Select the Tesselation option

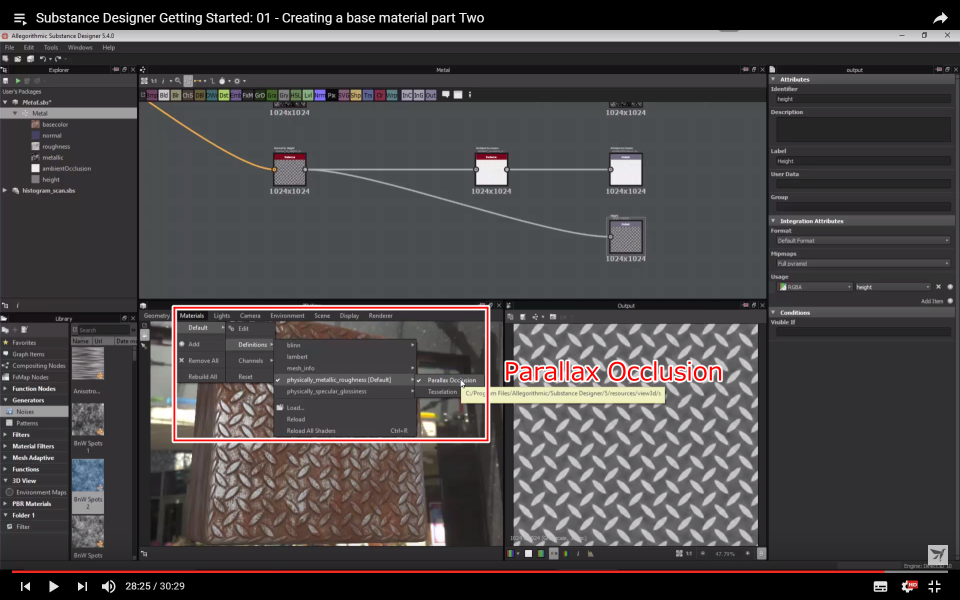(442, 392)
